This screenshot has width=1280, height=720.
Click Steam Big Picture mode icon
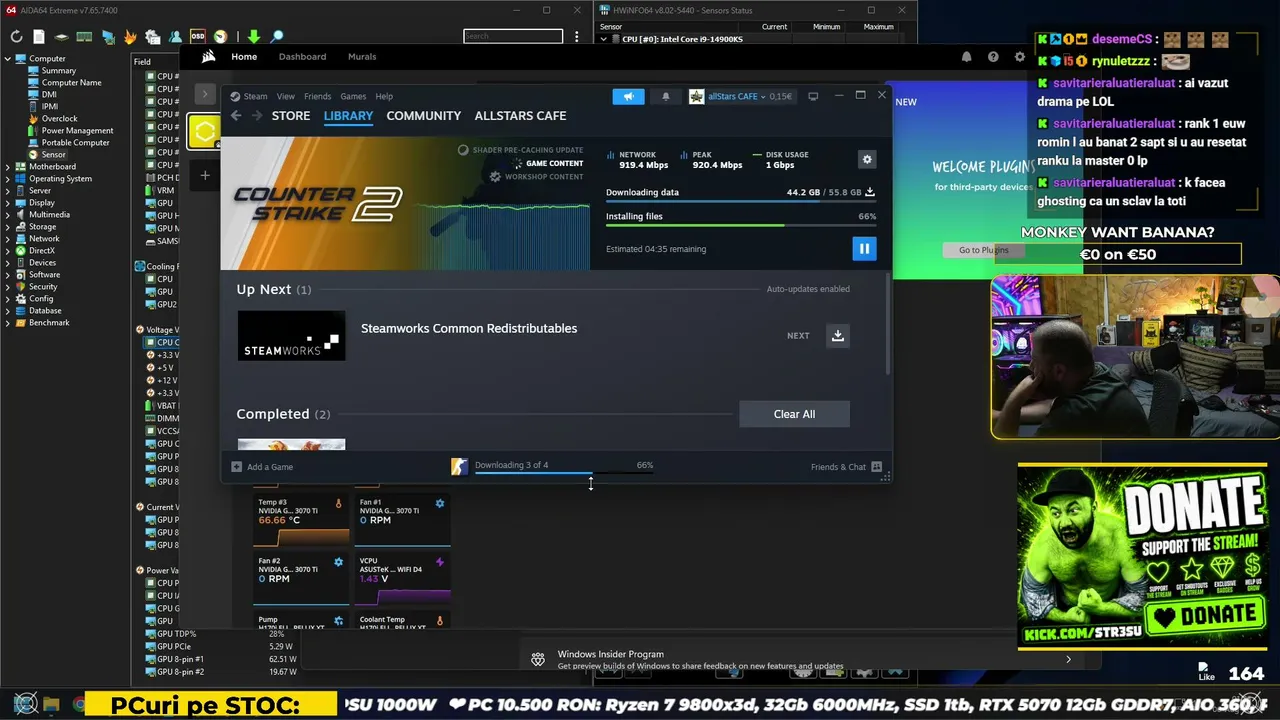pos(813,97)
